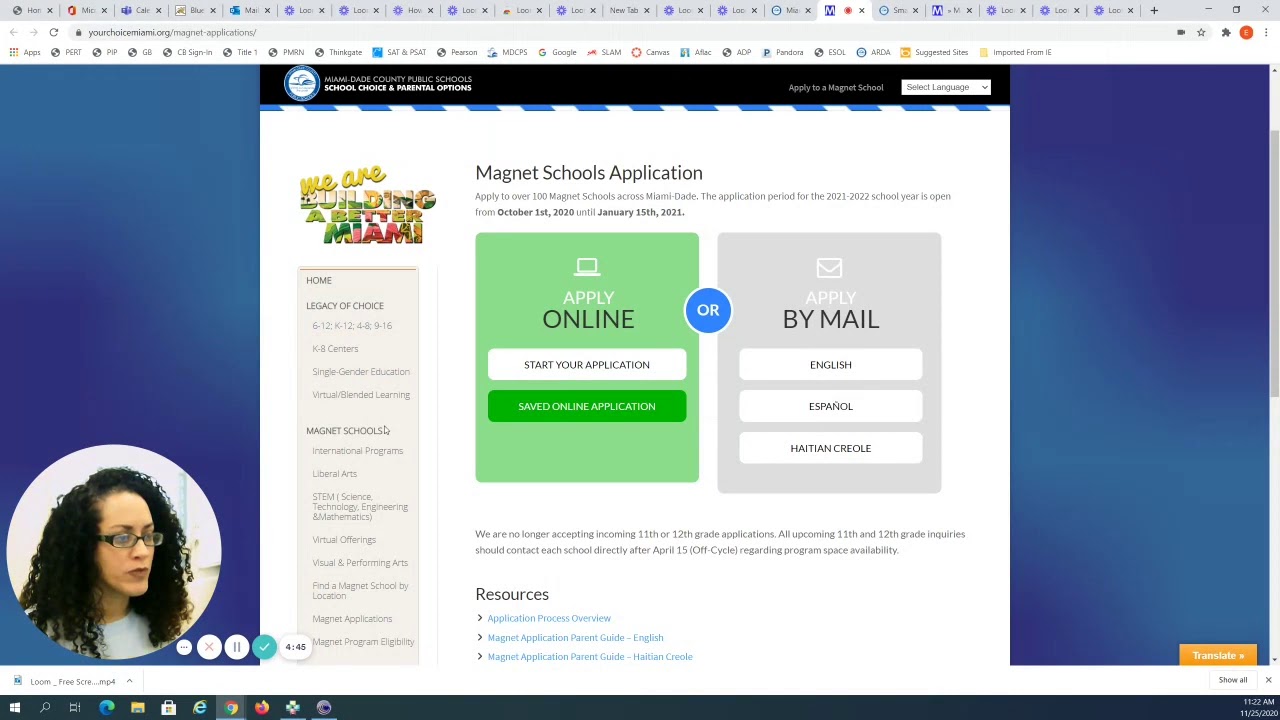This screenshot has width=1280, height=720.
Task: Cancel the Loom recording with the X button
Action: [x=209, y=647]
